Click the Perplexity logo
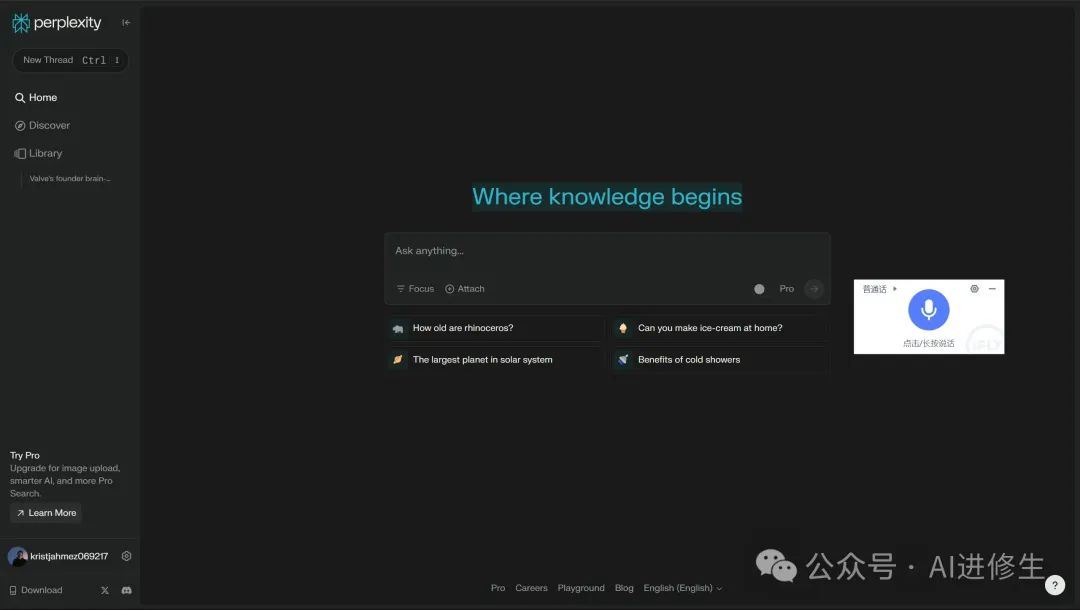Viewport: 1080px width, 610px height. [56, 23]
